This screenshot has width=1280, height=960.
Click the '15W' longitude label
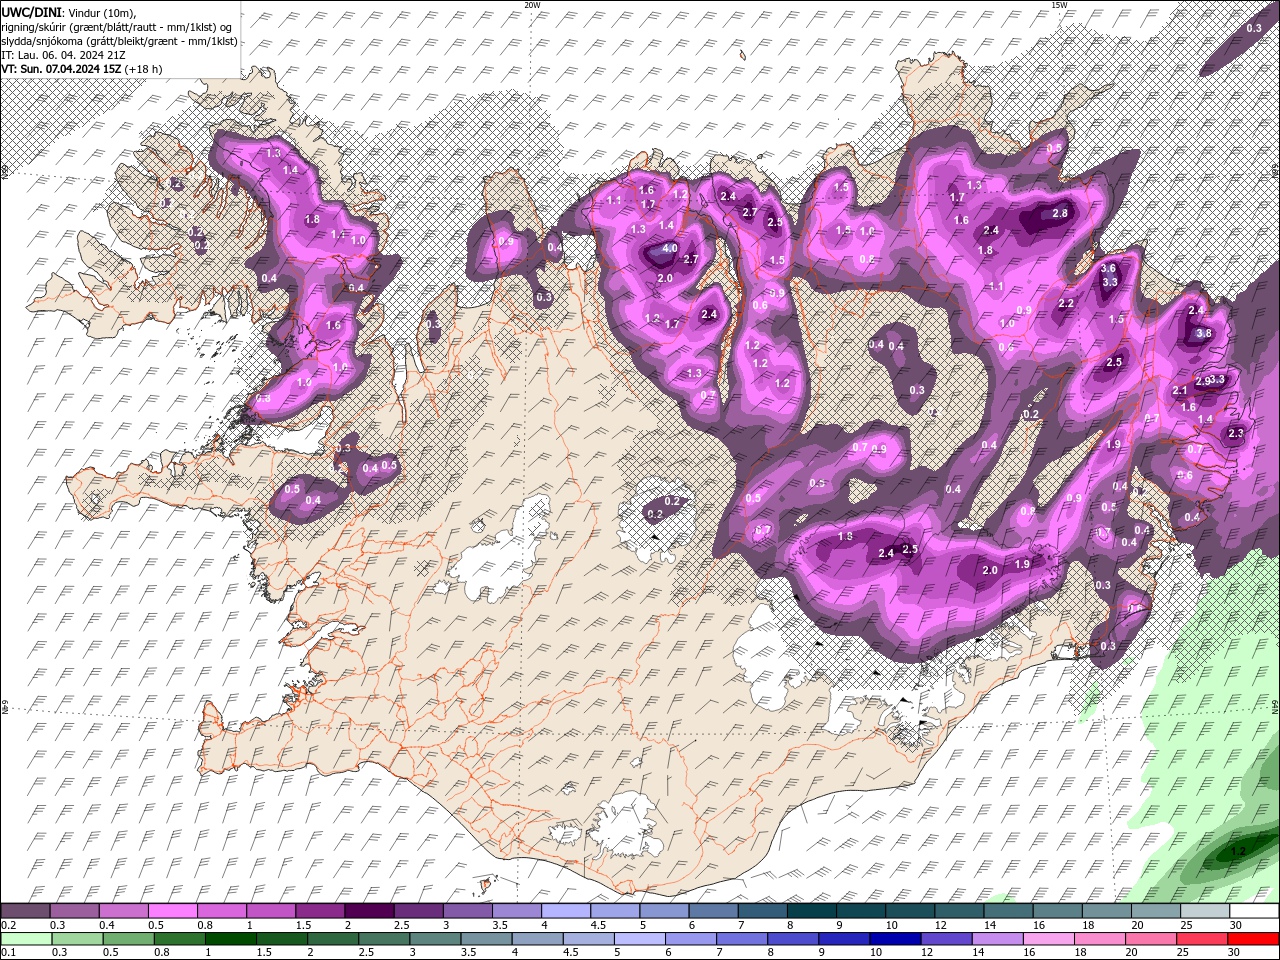1059,5
